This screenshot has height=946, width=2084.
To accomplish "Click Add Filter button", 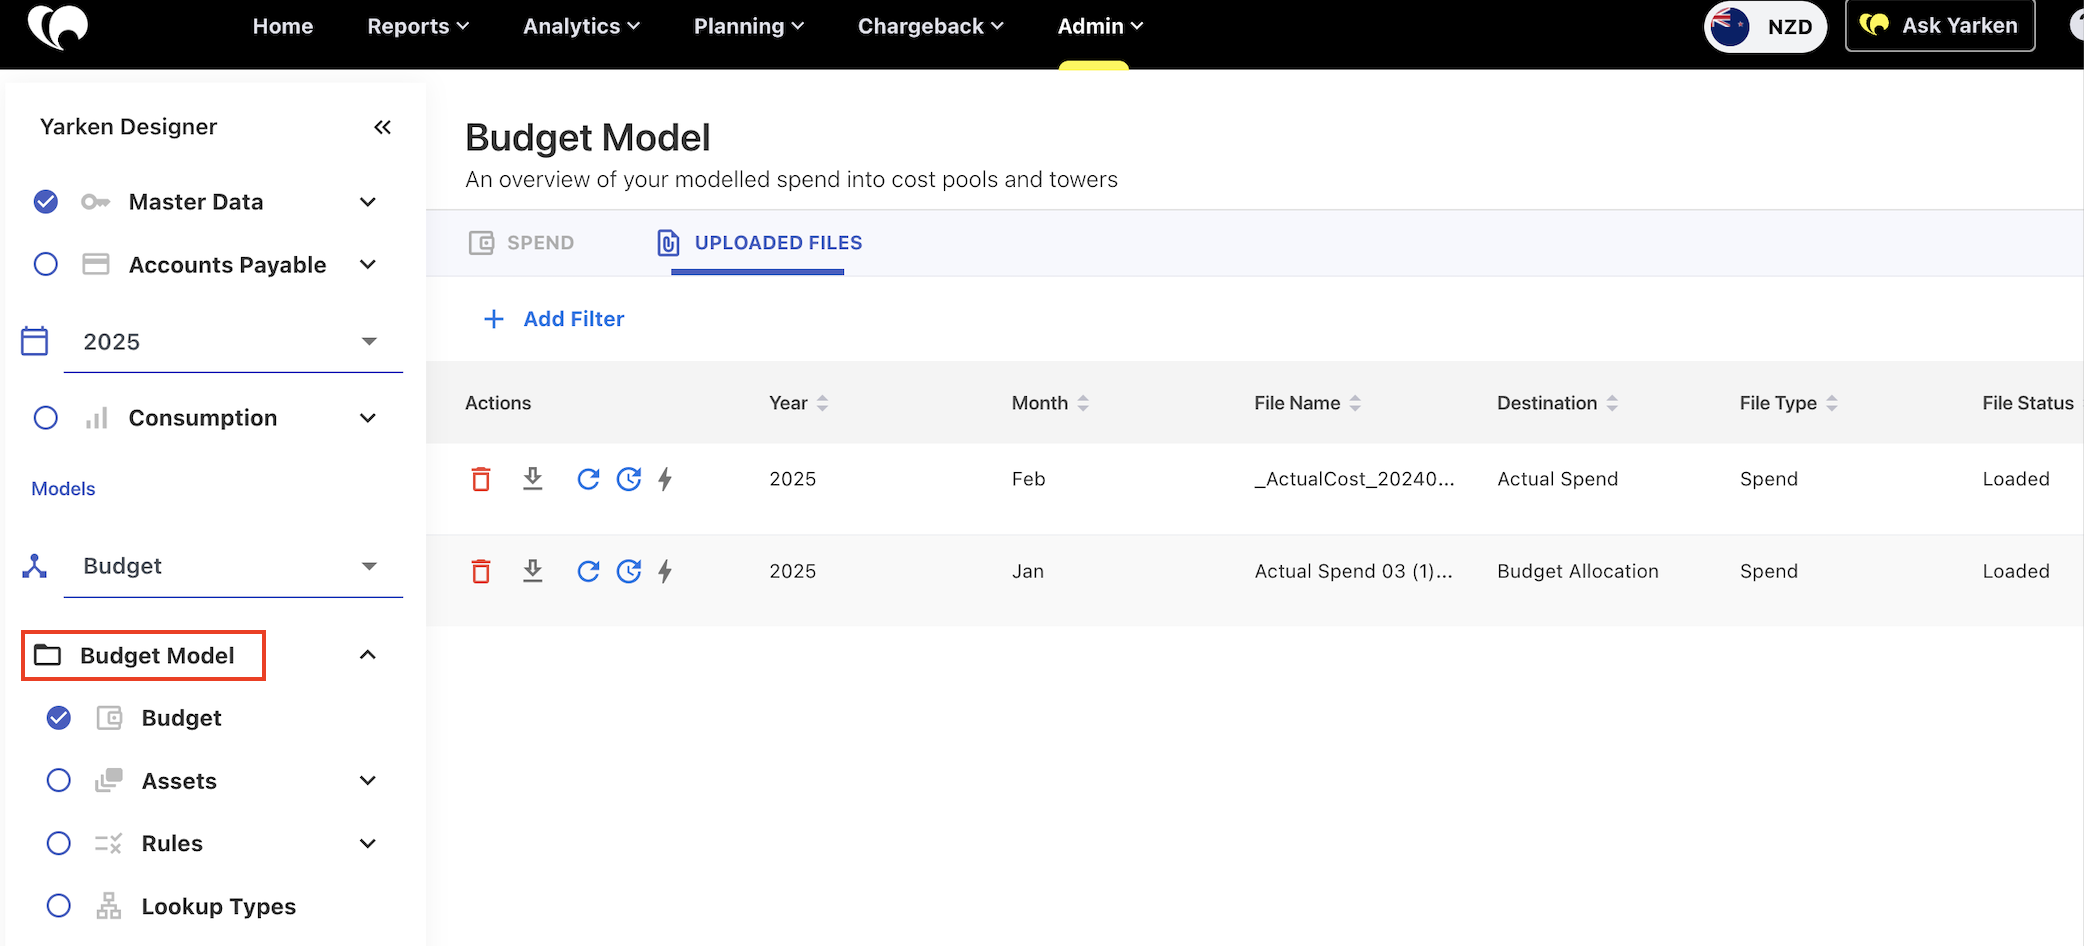I will click(554, 319).
